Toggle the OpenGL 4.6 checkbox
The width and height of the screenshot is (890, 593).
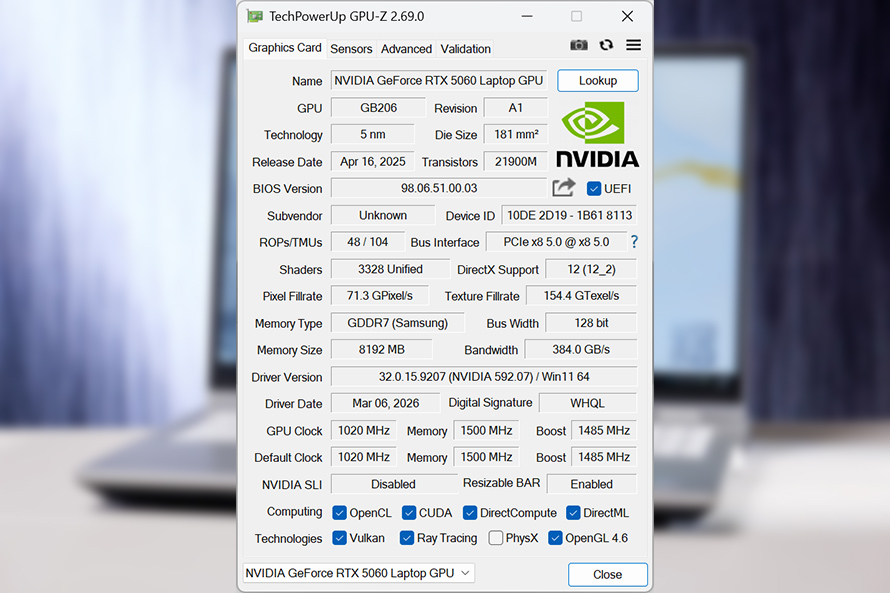coord(555,538)
